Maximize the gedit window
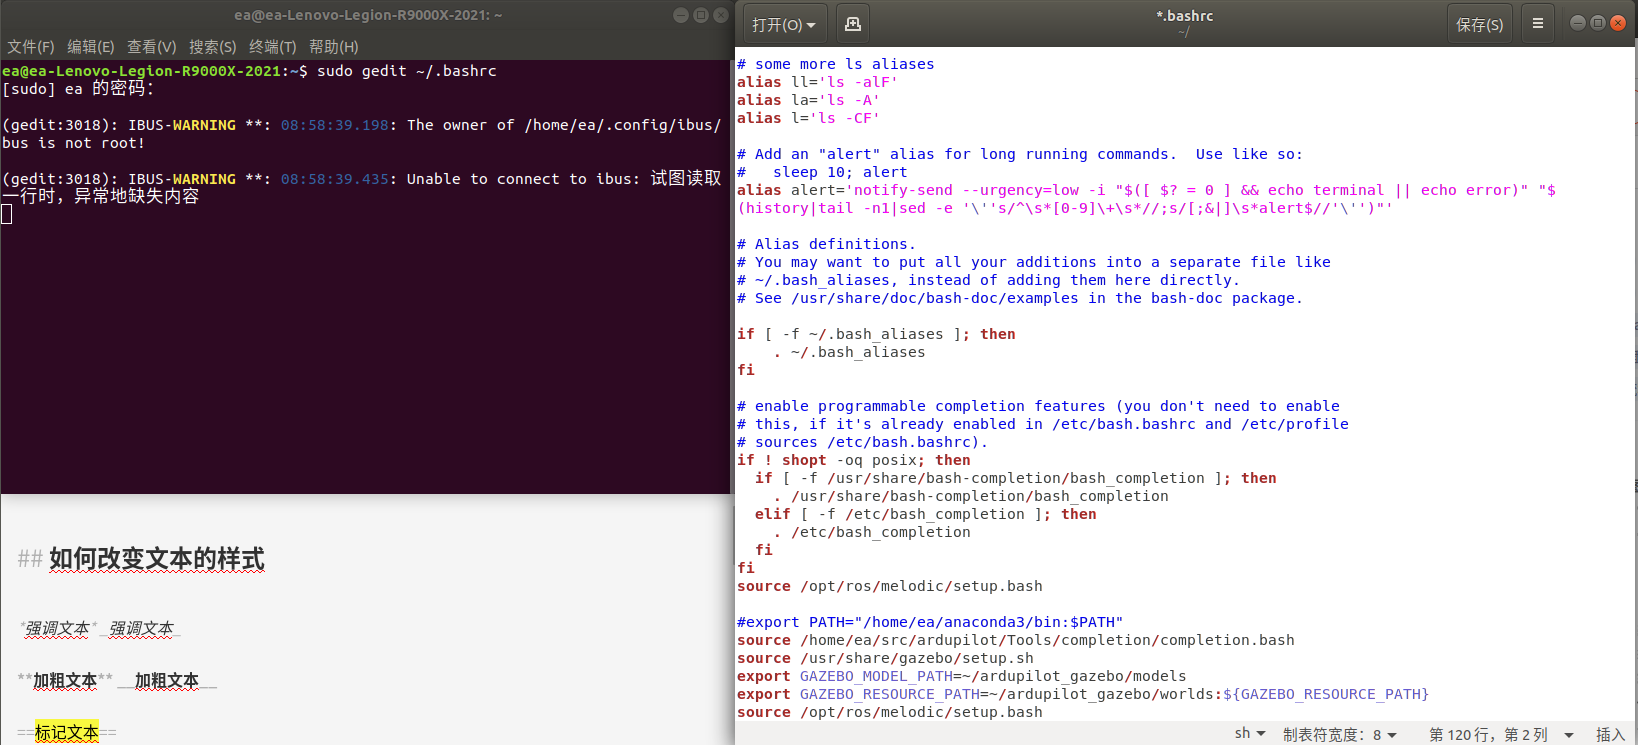The height and width of the screenshot is (745, 1638). coord(1598,23)
